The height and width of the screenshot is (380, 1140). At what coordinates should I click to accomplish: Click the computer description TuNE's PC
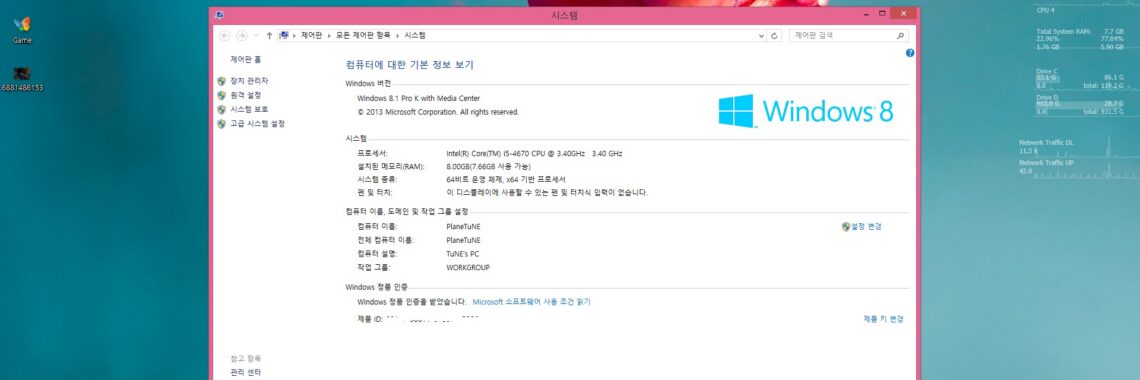tap(462, 254)
